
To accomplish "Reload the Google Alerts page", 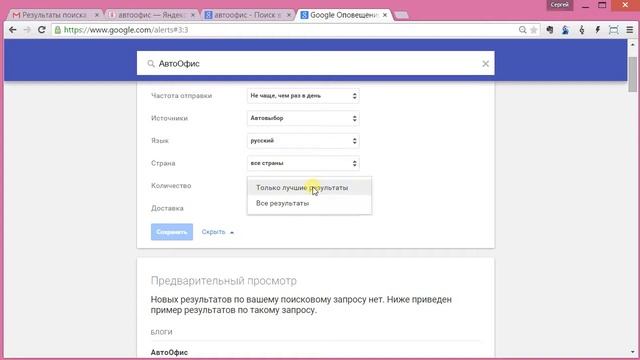I will [42, 30].
